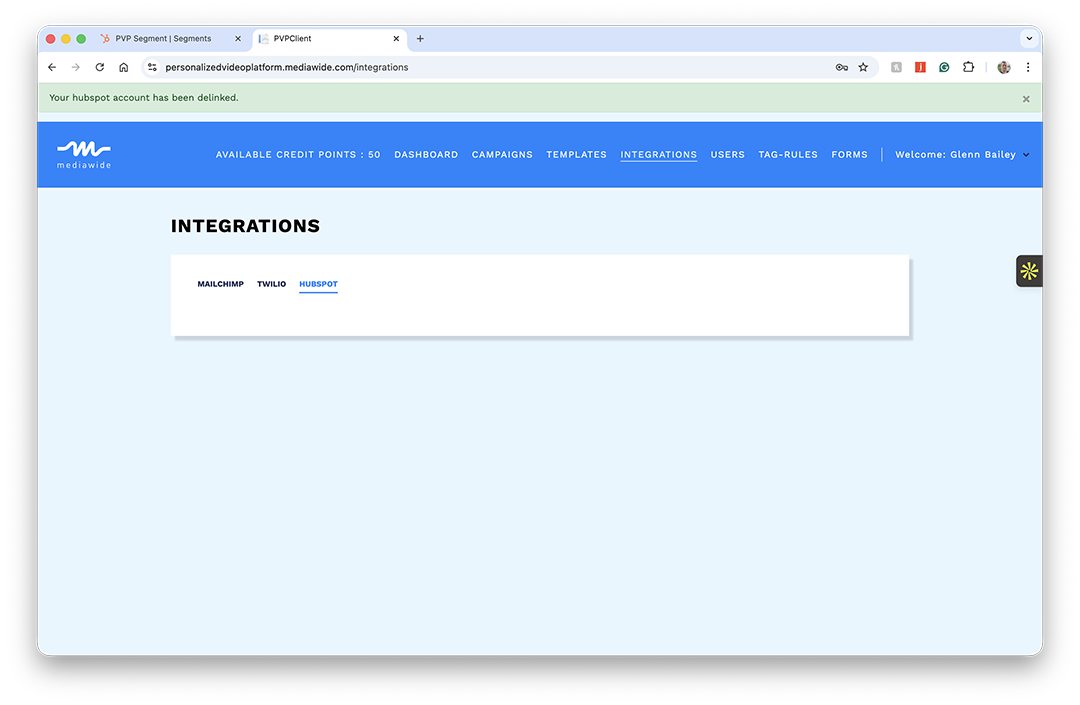
Task: Expand the Welcome: Glenn Bailey user menu
Action: coord(961,155)
